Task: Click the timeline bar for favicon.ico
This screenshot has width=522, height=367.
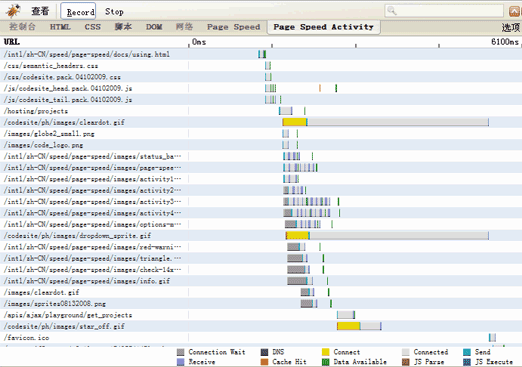Action: [x=492, y=338]
